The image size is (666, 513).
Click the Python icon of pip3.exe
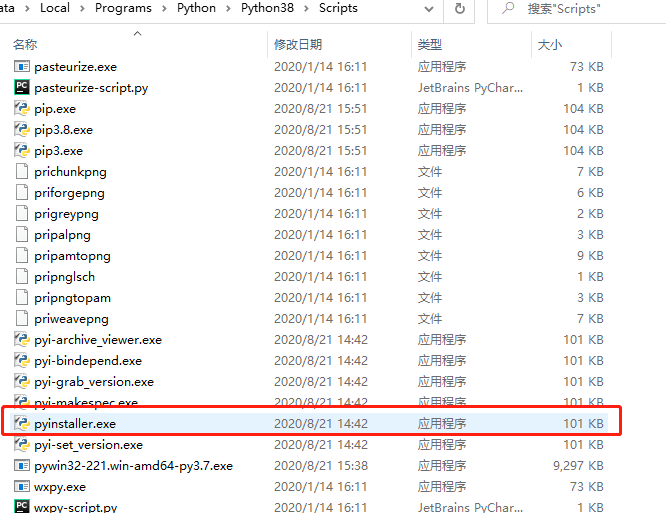pos(22,150)
